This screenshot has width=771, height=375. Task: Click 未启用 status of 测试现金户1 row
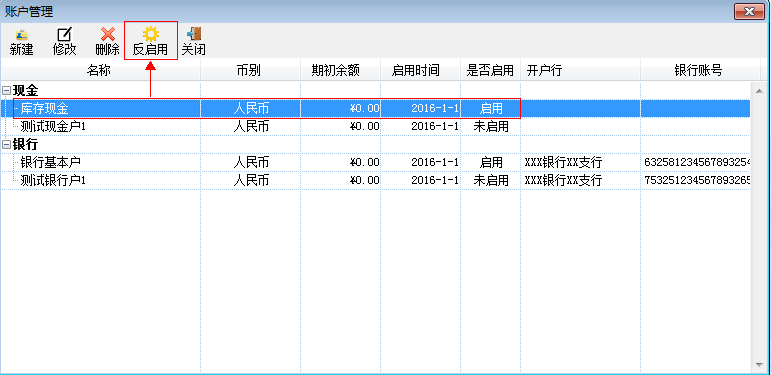(x=491, y=126)
